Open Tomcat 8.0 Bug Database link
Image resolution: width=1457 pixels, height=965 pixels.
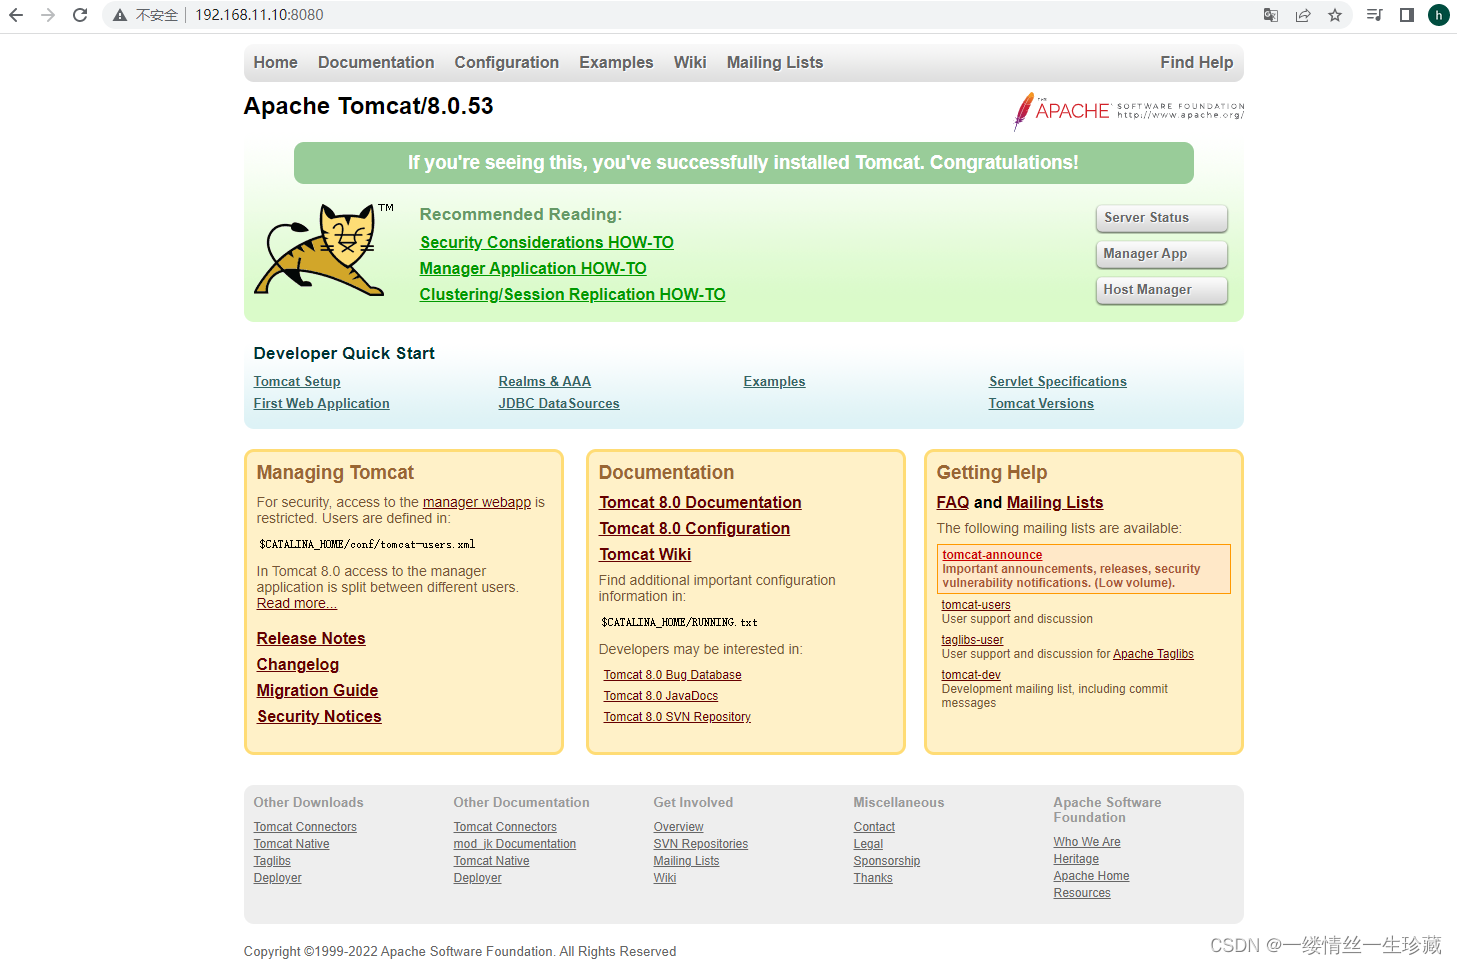pyautogui.click(x=672, y=675)
